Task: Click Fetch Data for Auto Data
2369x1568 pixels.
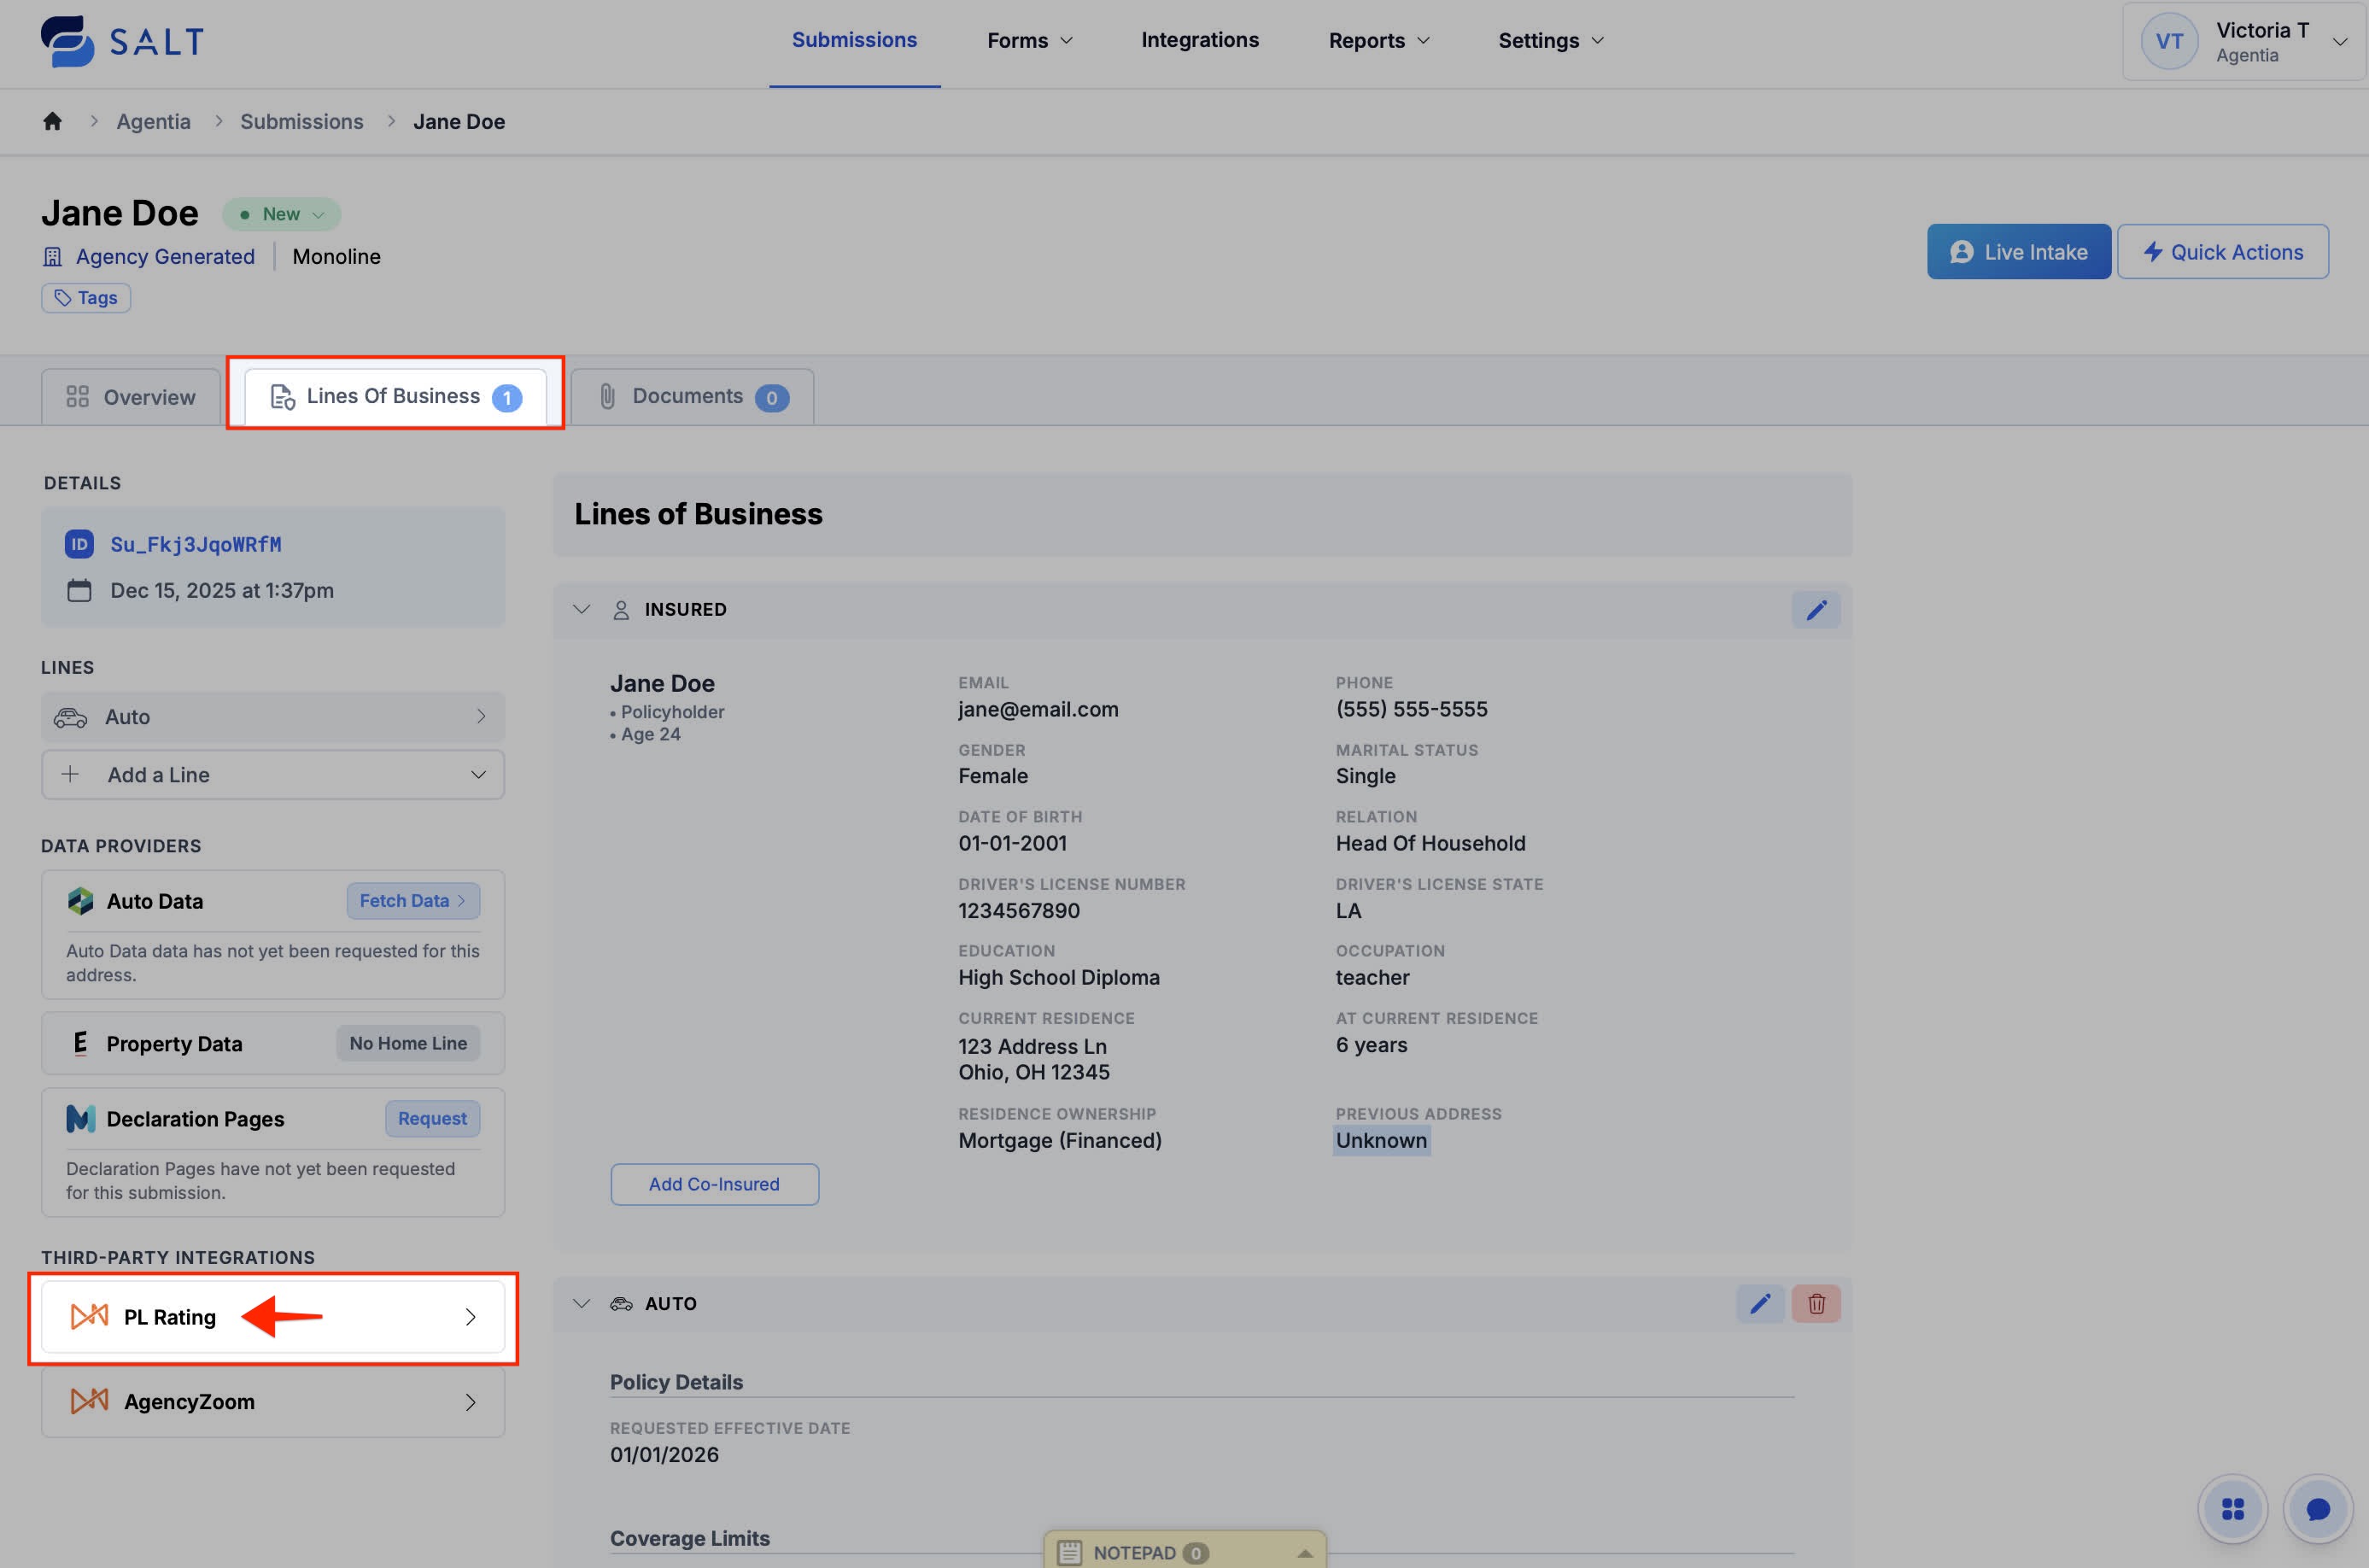Action: [x=412, y=901]
